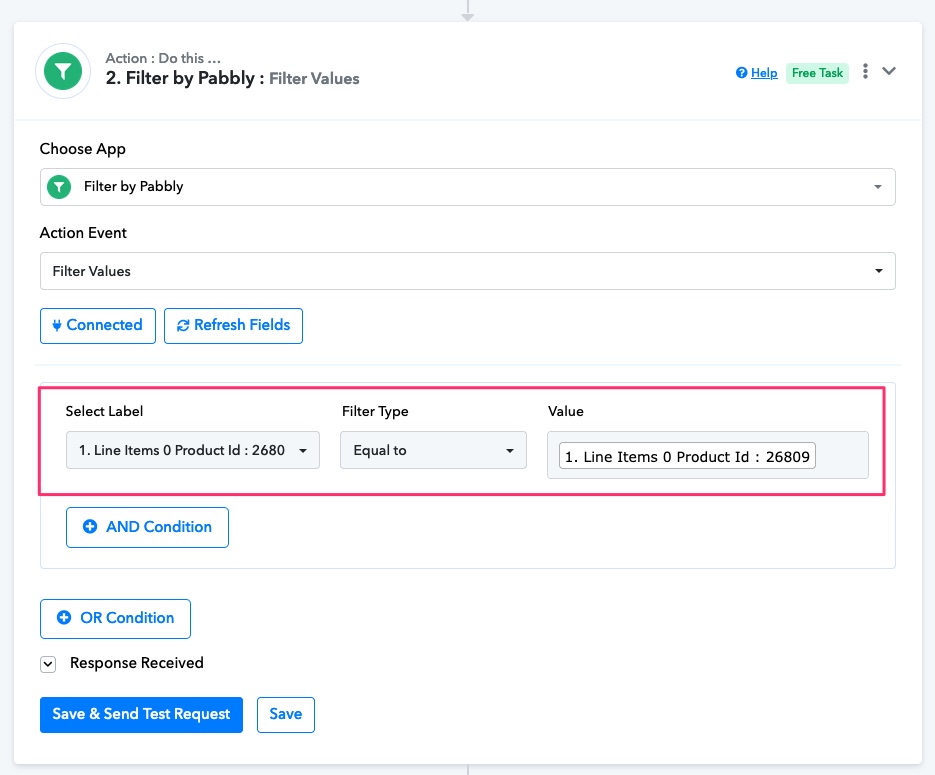This screenshot has width=935, height=775.
Task: Open the Help link
Action: pos(764,73)
